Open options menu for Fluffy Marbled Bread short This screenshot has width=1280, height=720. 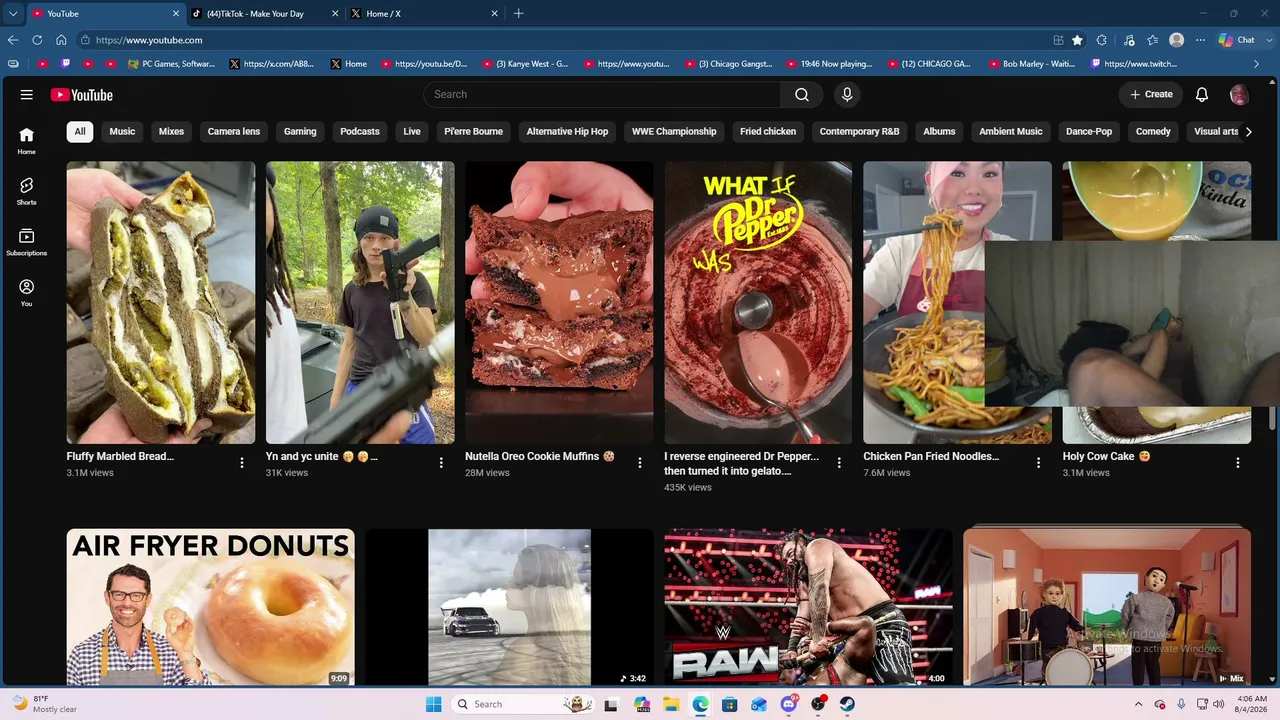[242, 463]
